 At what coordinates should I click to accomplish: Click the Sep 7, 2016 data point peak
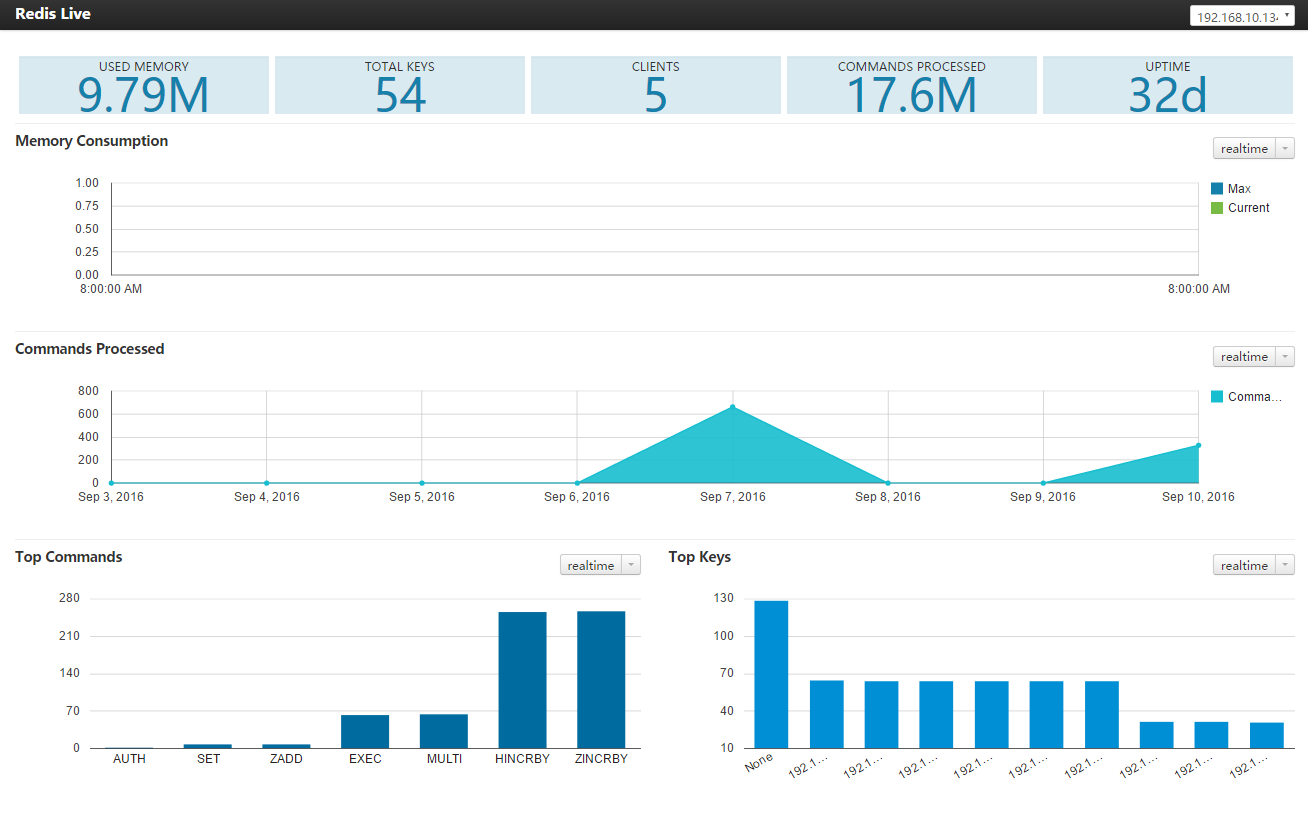click(733, 407)
